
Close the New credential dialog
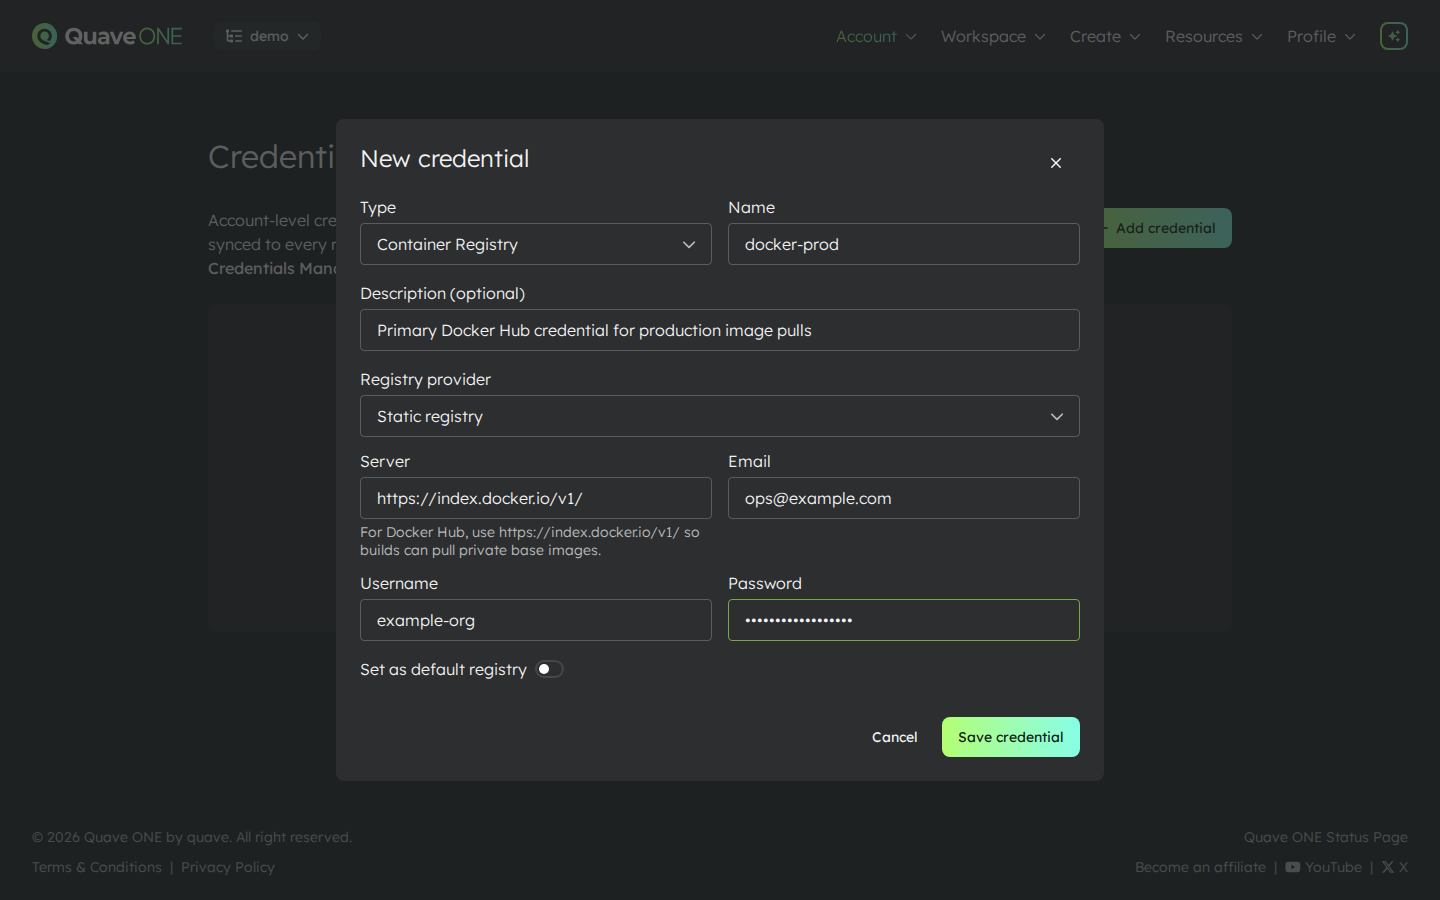[x=1056, y=163]
